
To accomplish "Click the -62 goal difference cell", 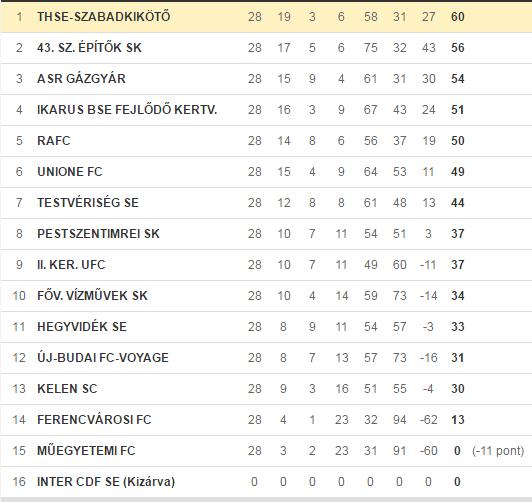I will coord(428,420).
